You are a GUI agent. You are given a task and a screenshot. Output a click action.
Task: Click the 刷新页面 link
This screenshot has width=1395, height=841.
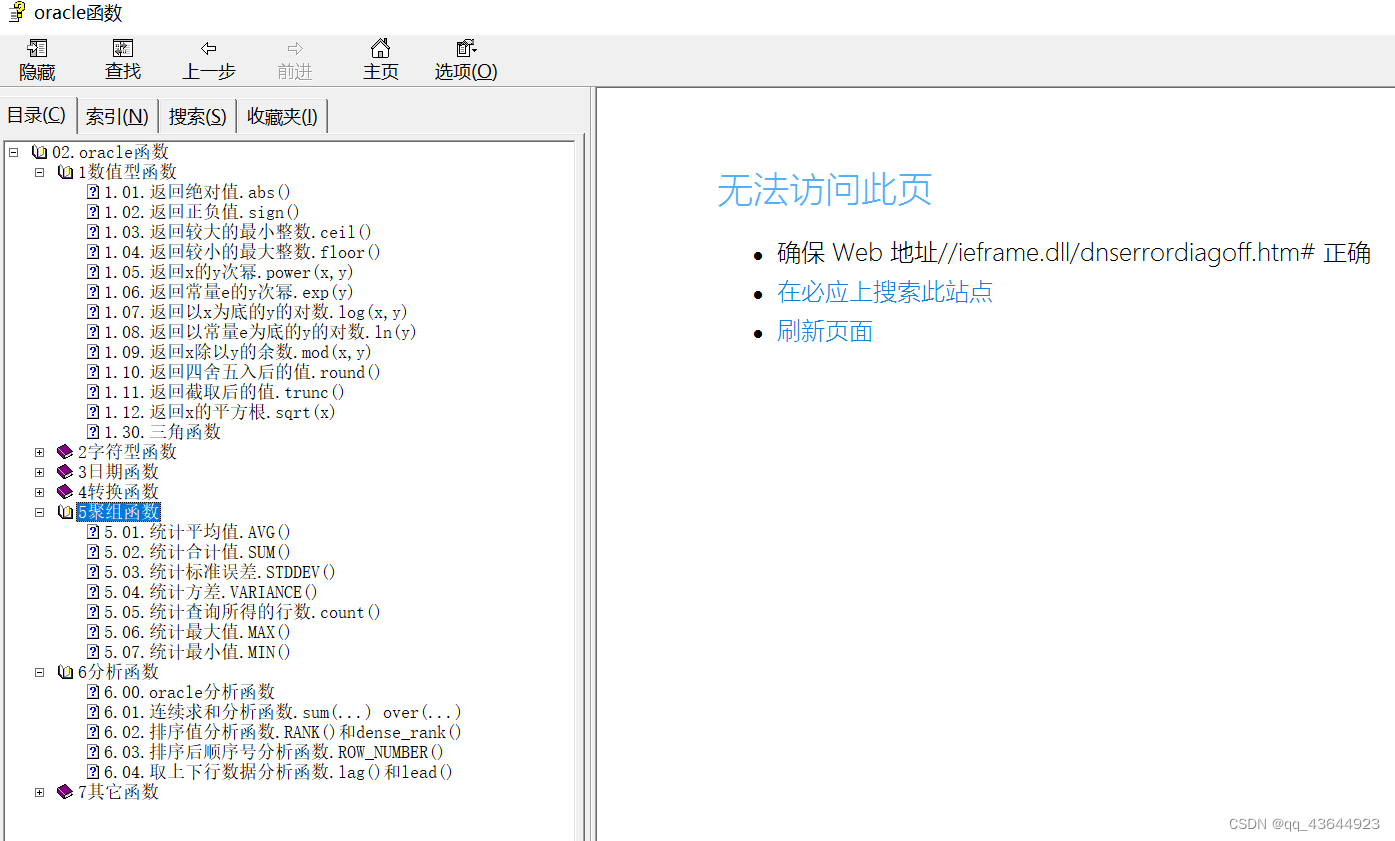tap(825, 331)
